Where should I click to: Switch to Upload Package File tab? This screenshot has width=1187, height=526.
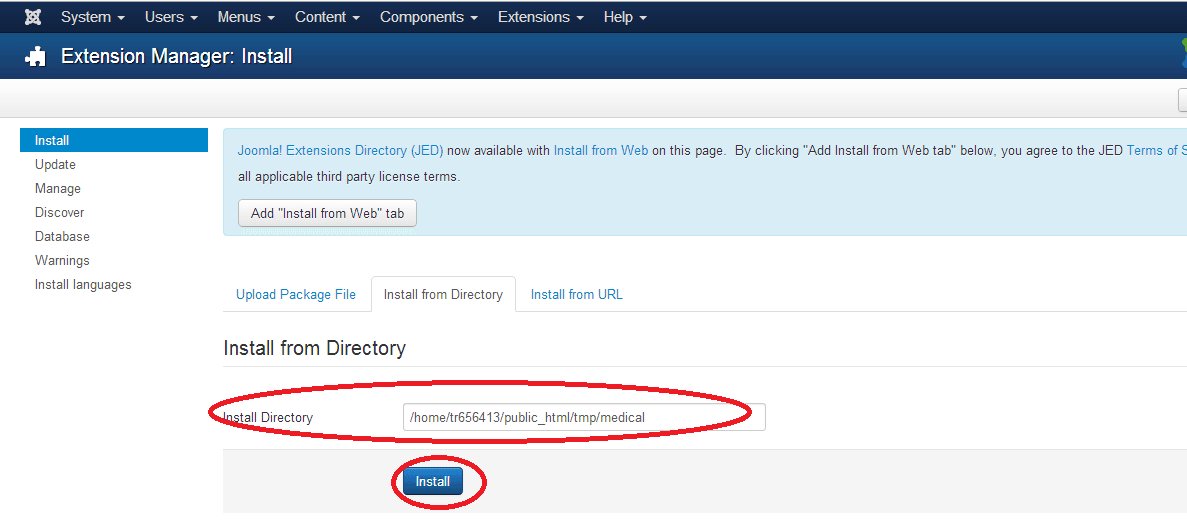coord(296,294)
